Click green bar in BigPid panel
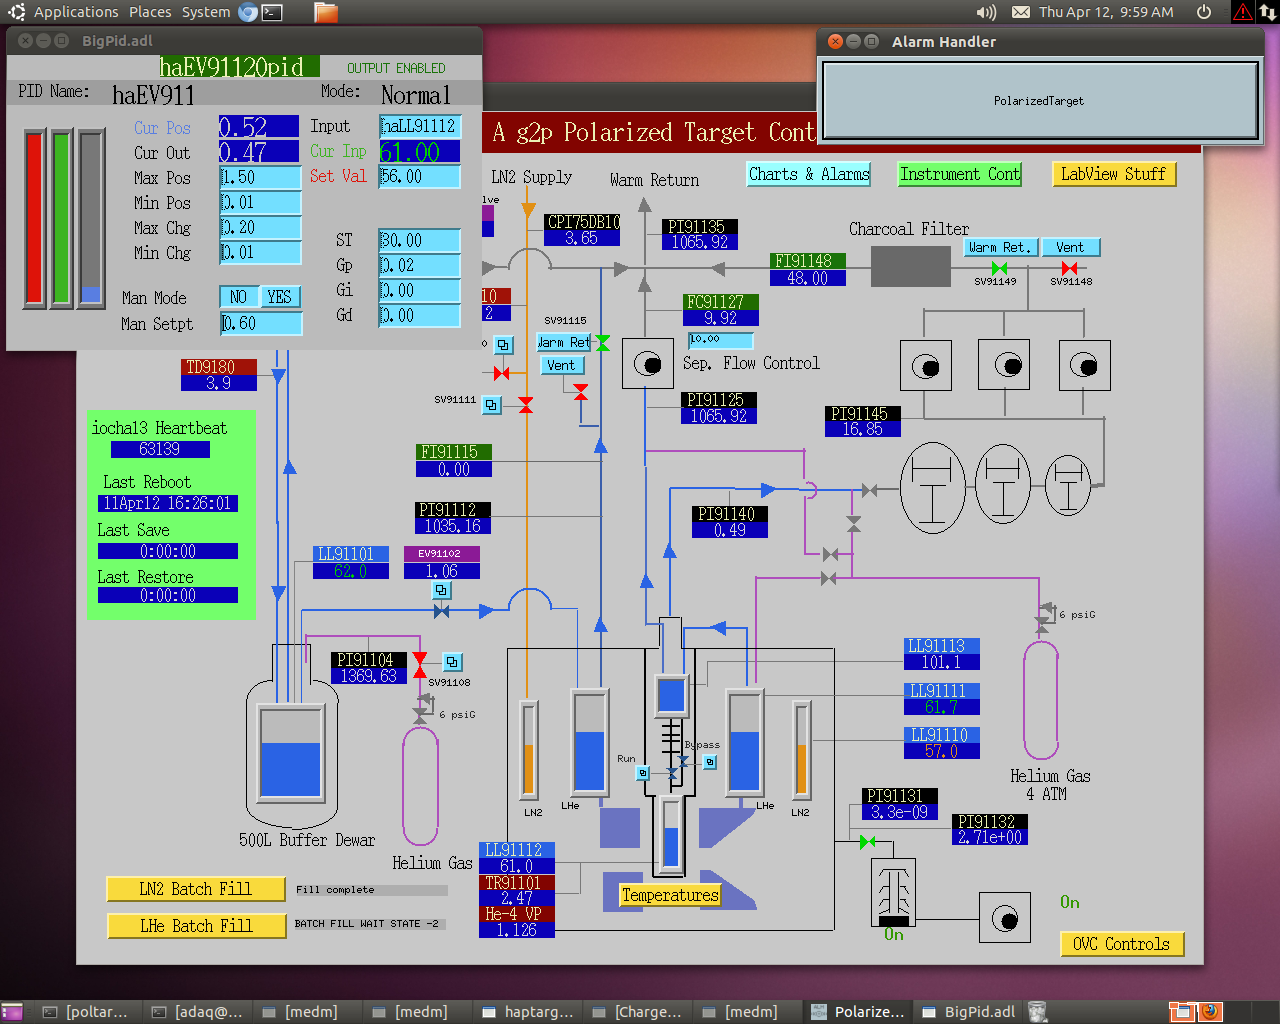1280x1024 pixels. 62,217
